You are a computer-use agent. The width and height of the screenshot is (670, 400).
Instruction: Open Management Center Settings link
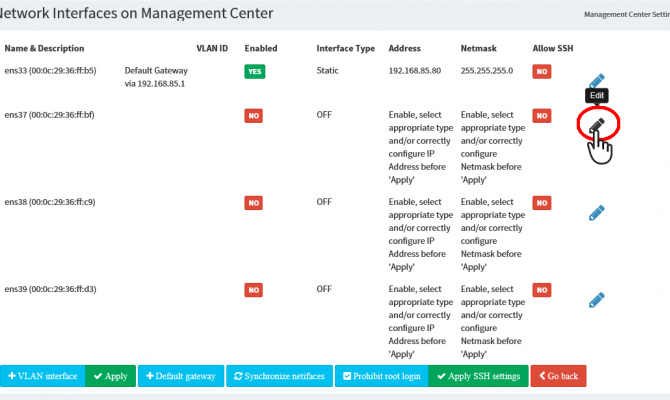(626, 16)
